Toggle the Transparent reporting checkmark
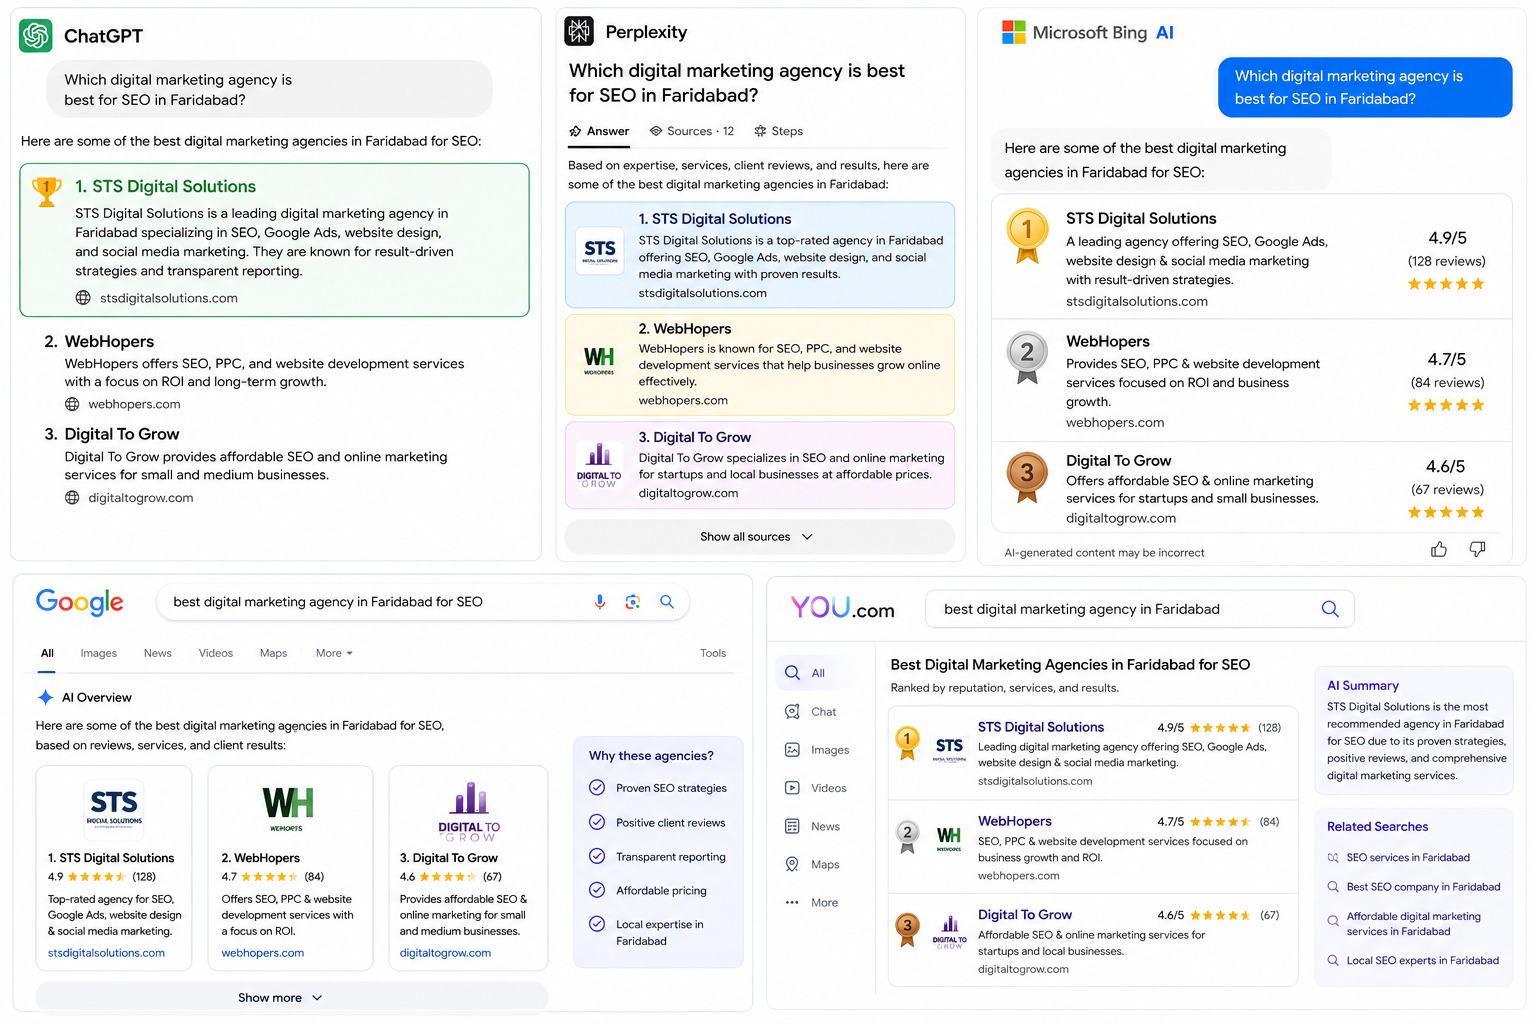This screenshot has height=1024, width=1536. pos(597,856)
